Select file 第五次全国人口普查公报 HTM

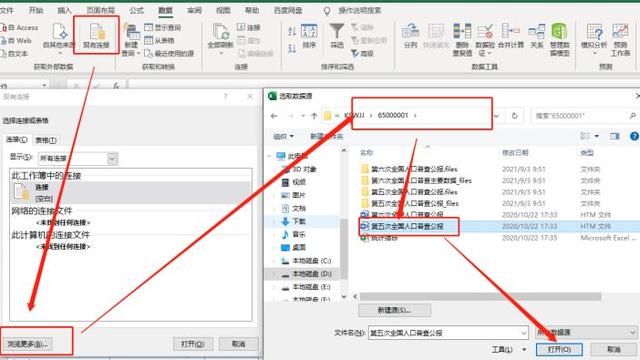(407, 226)
